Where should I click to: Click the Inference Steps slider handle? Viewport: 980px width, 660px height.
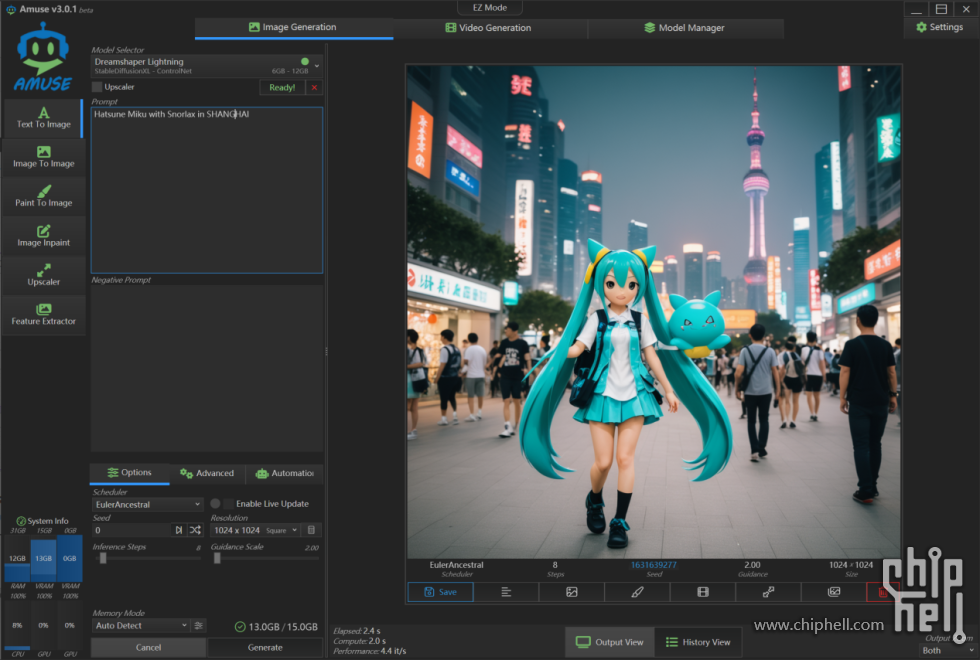(x=103, y=558)
